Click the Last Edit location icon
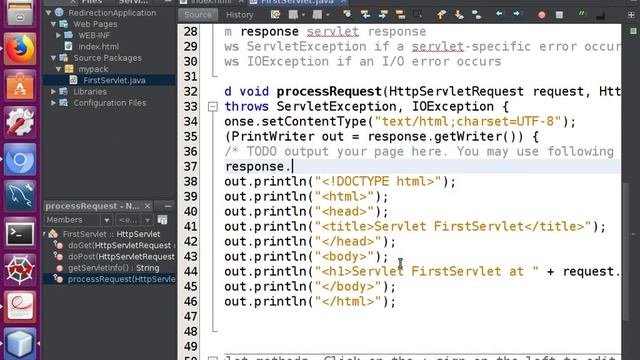 click(x=276, y=15)
